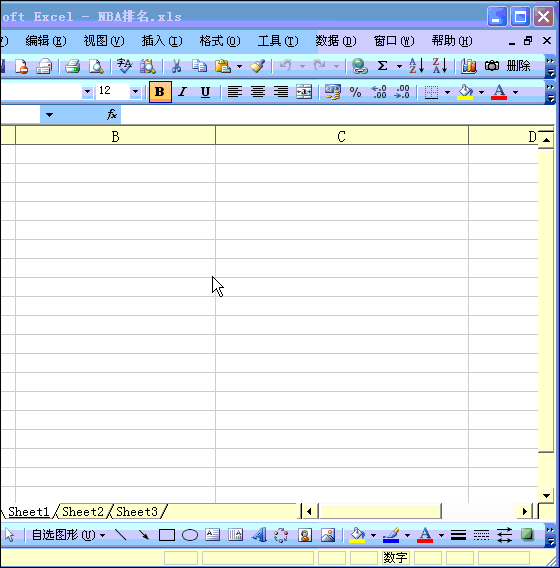560x568 pixels.
Task: Apply the red font color swatch
Action: click(x=499, y=92)
